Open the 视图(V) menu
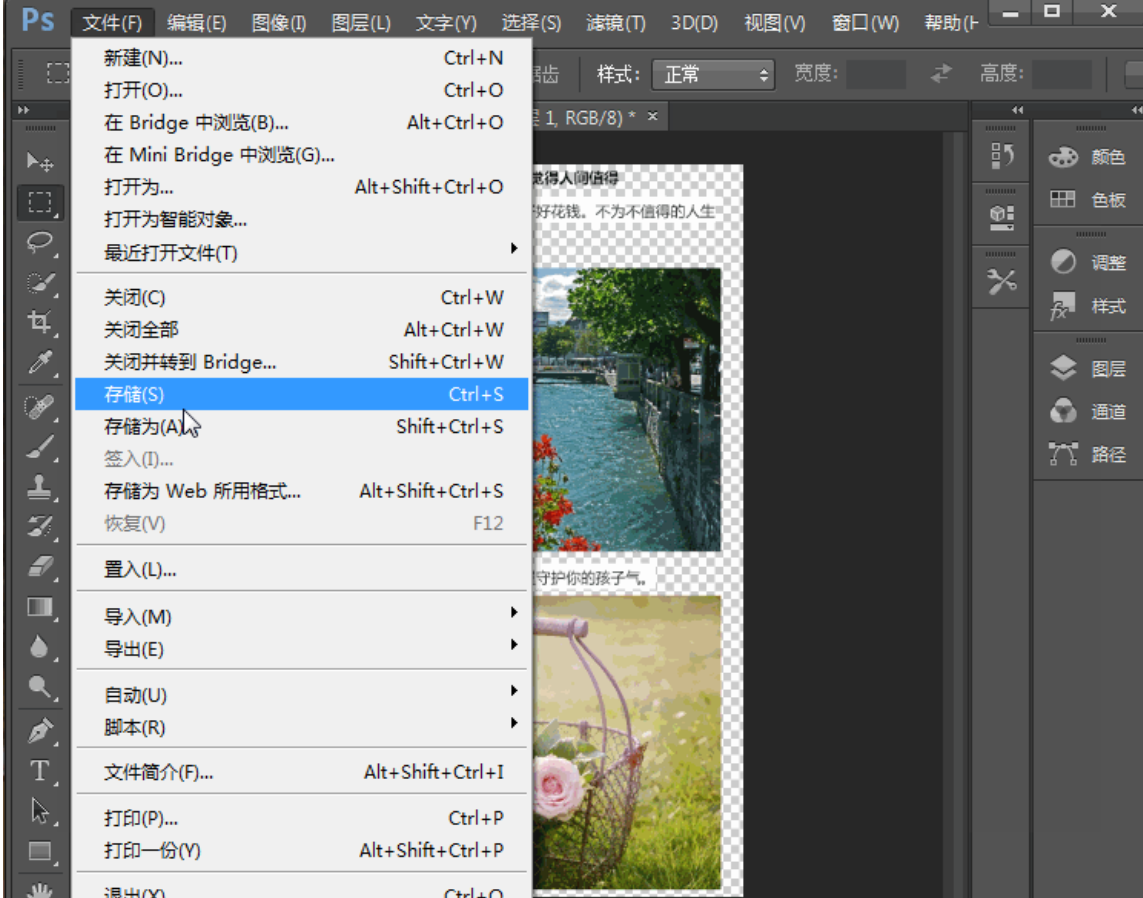Viewport: 1143px width, 898px height. 774,23
